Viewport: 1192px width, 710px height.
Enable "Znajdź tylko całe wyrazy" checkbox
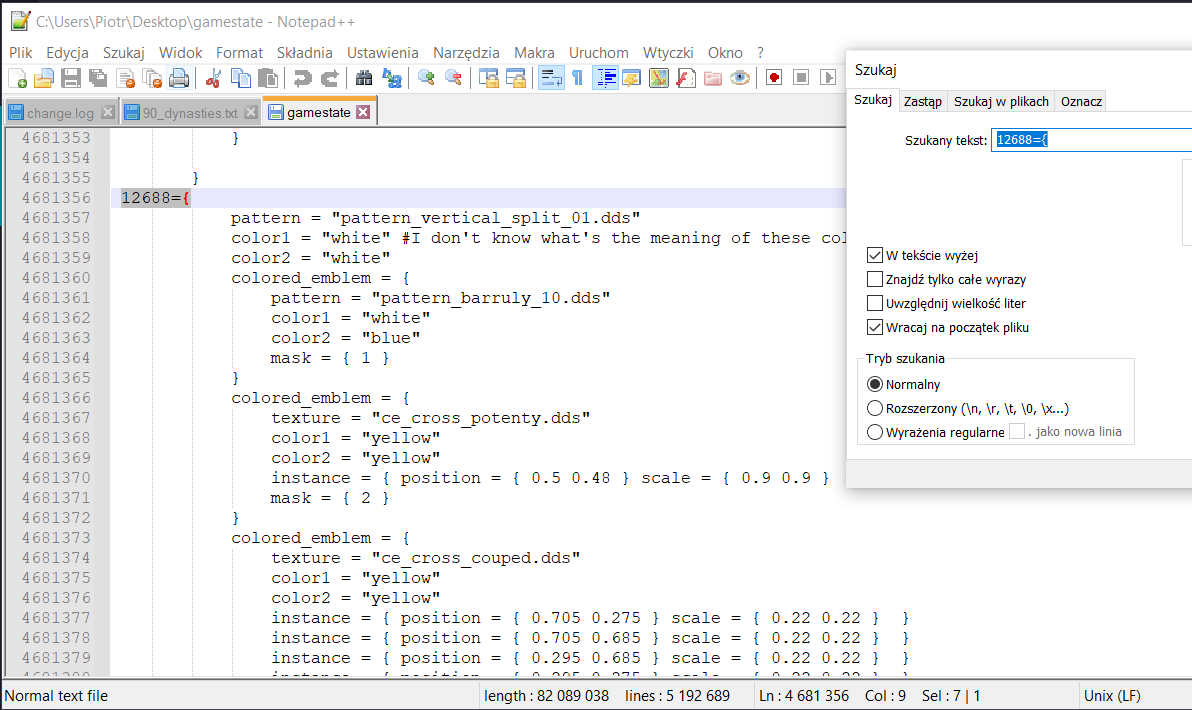[x=875, y=279]
